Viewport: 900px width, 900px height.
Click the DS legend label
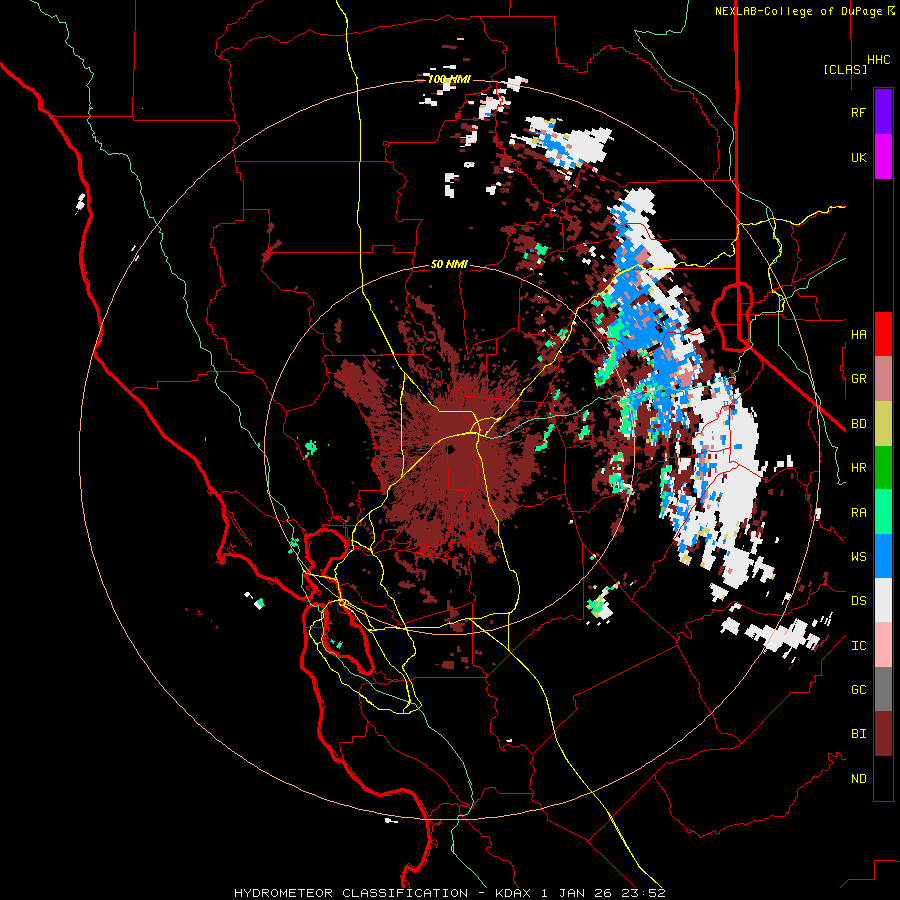pyautogui.click(x=858, y=601)
